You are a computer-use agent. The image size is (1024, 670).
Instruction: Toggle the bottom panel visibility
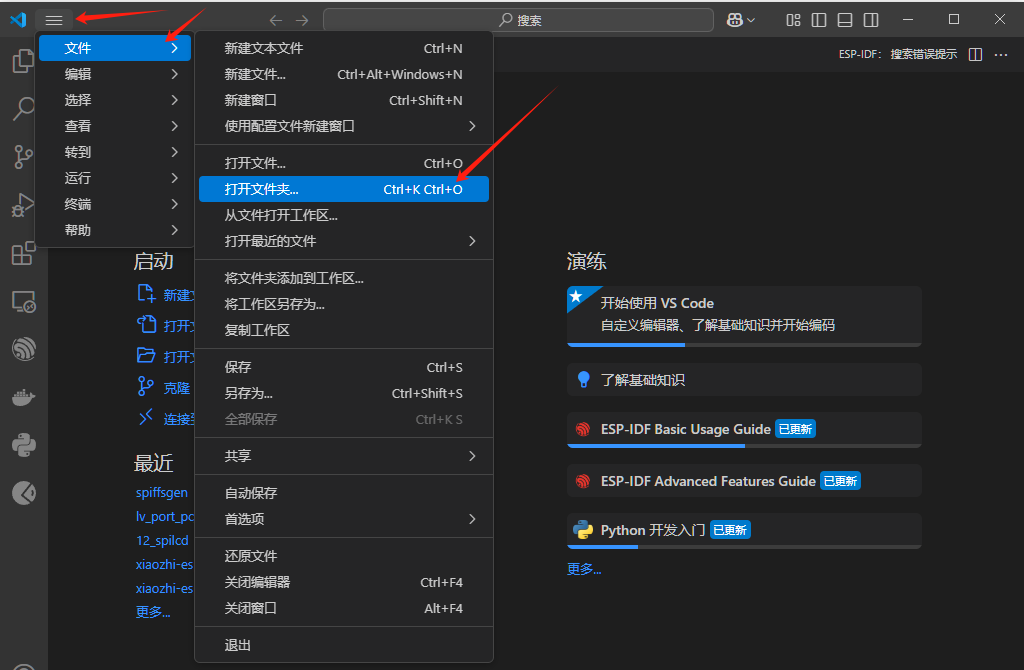point(845,19)
